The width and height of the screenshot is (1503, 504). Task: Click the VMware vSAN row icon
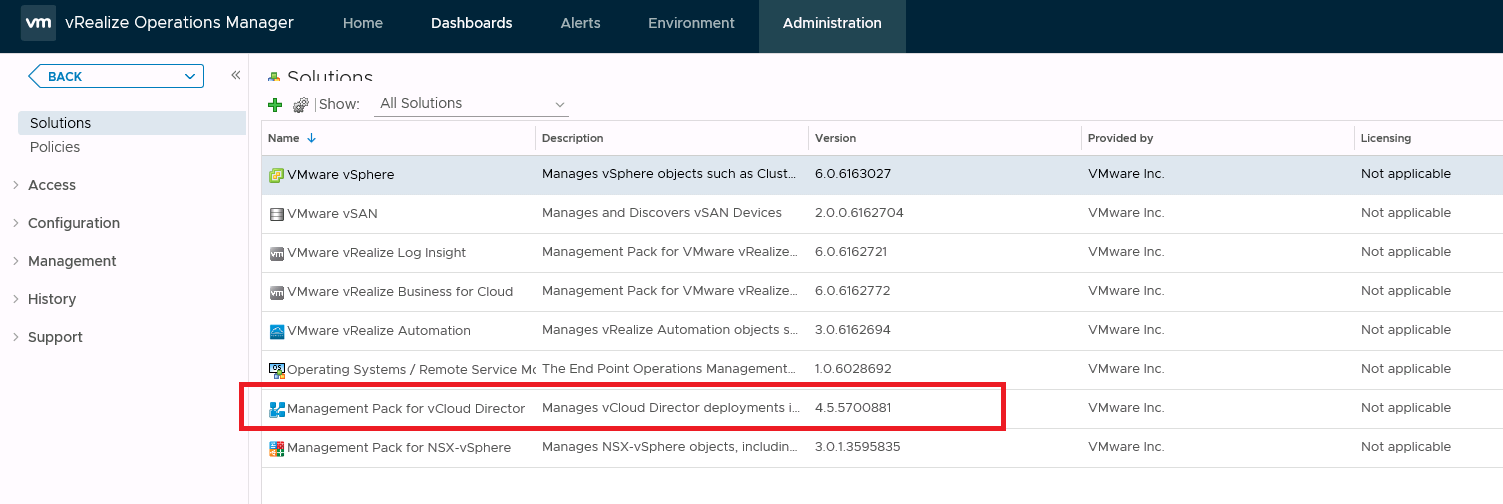(277, 214)
